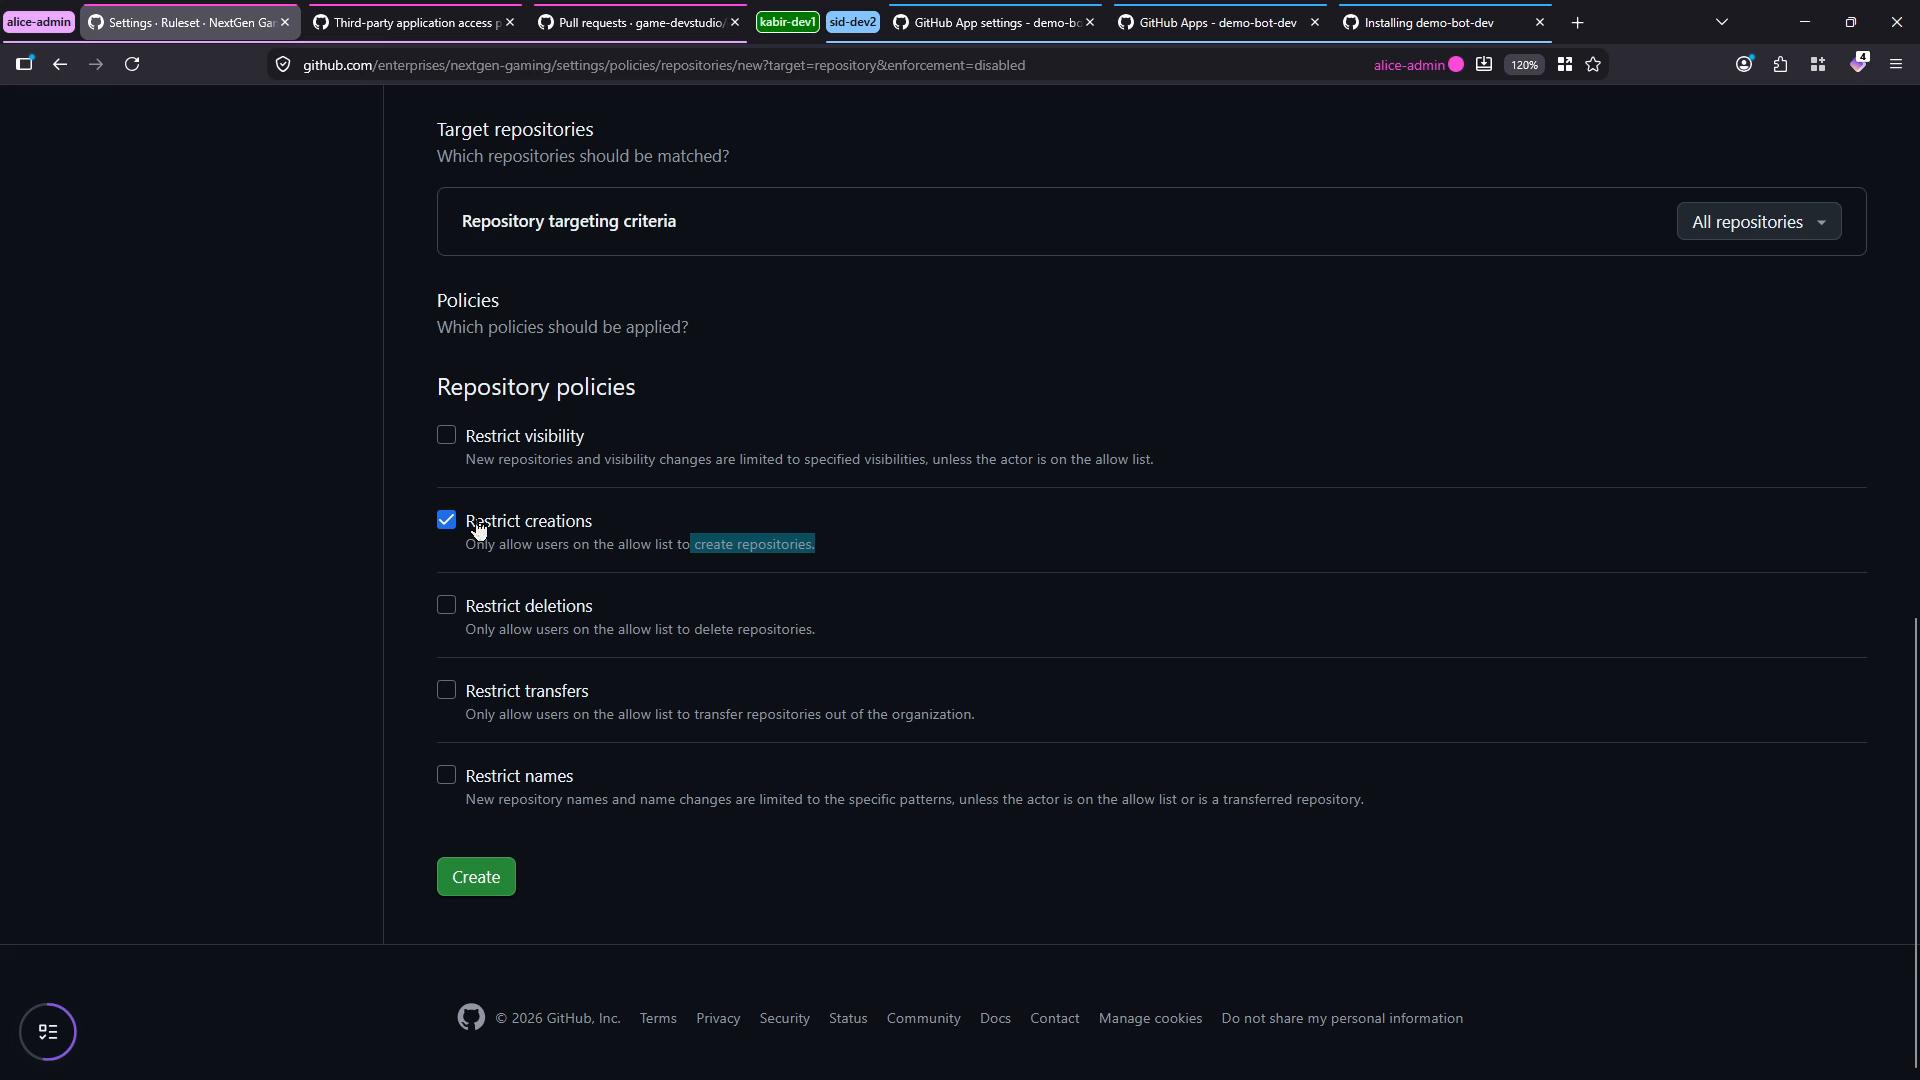1920x1080 pixels.
Task: Enable the Restrict names checkbox
Action: pyautogui.click(x=446, y=775)
